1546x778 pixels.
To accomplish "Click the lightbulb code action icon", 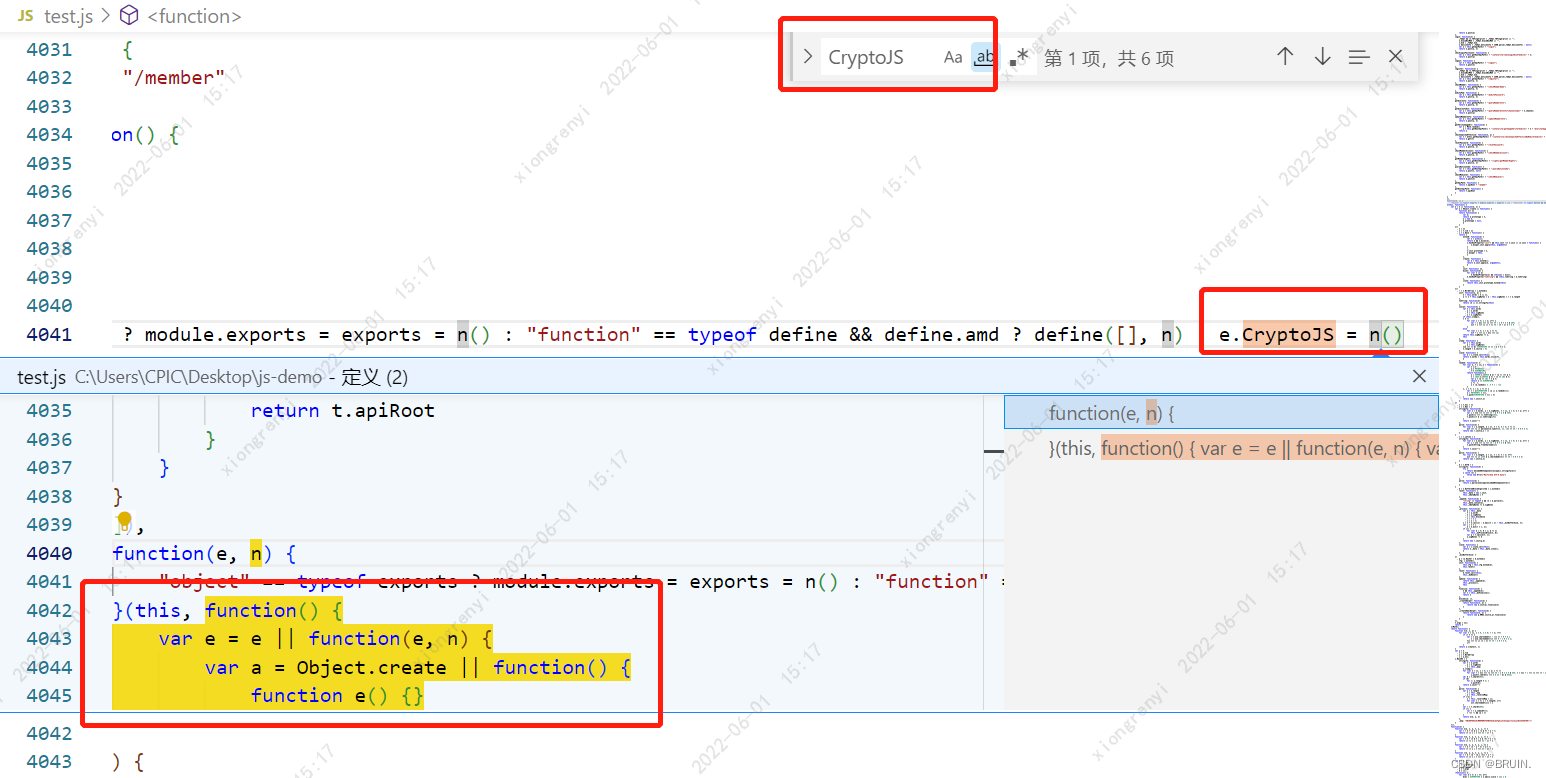I will [x=124, y=520].
